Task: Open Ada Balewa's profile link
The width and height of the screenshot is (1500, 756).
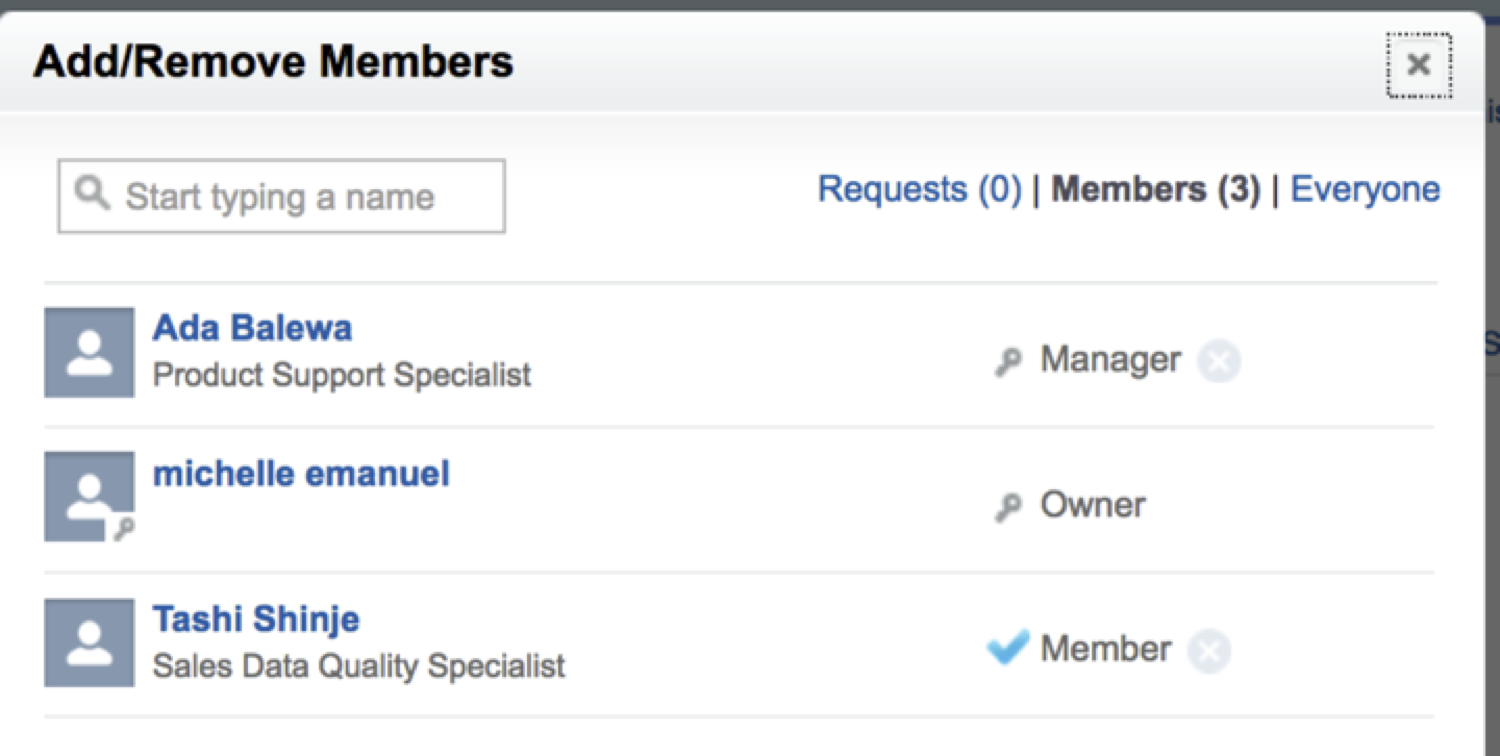Action: pyautogui.click(x=252, y=328)
